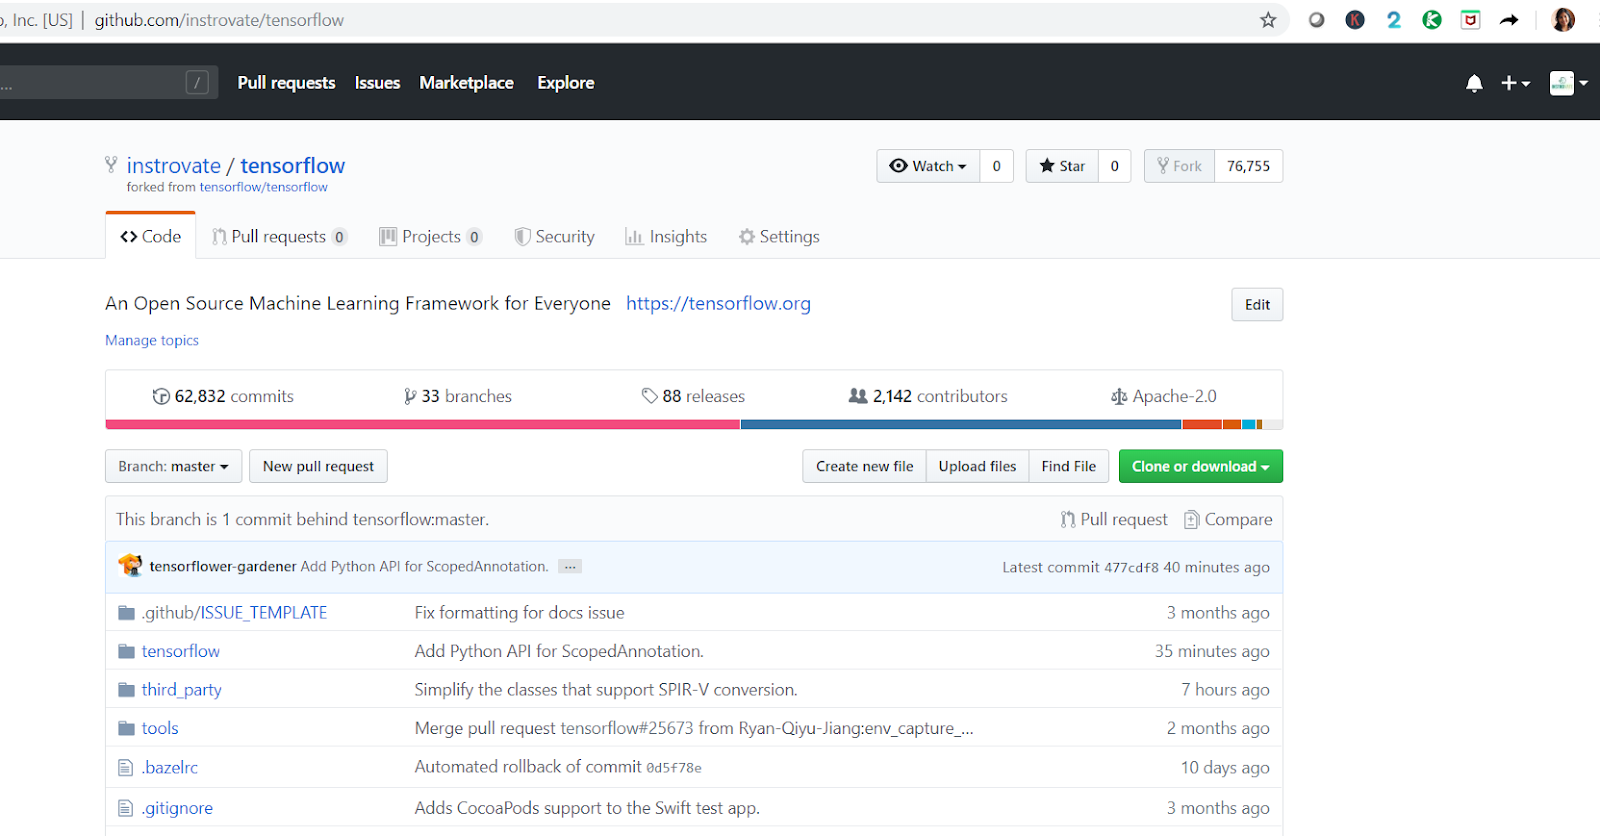Open the .gitignore file
This screenshot has width=1600, height=836.
tap(177, 808)
